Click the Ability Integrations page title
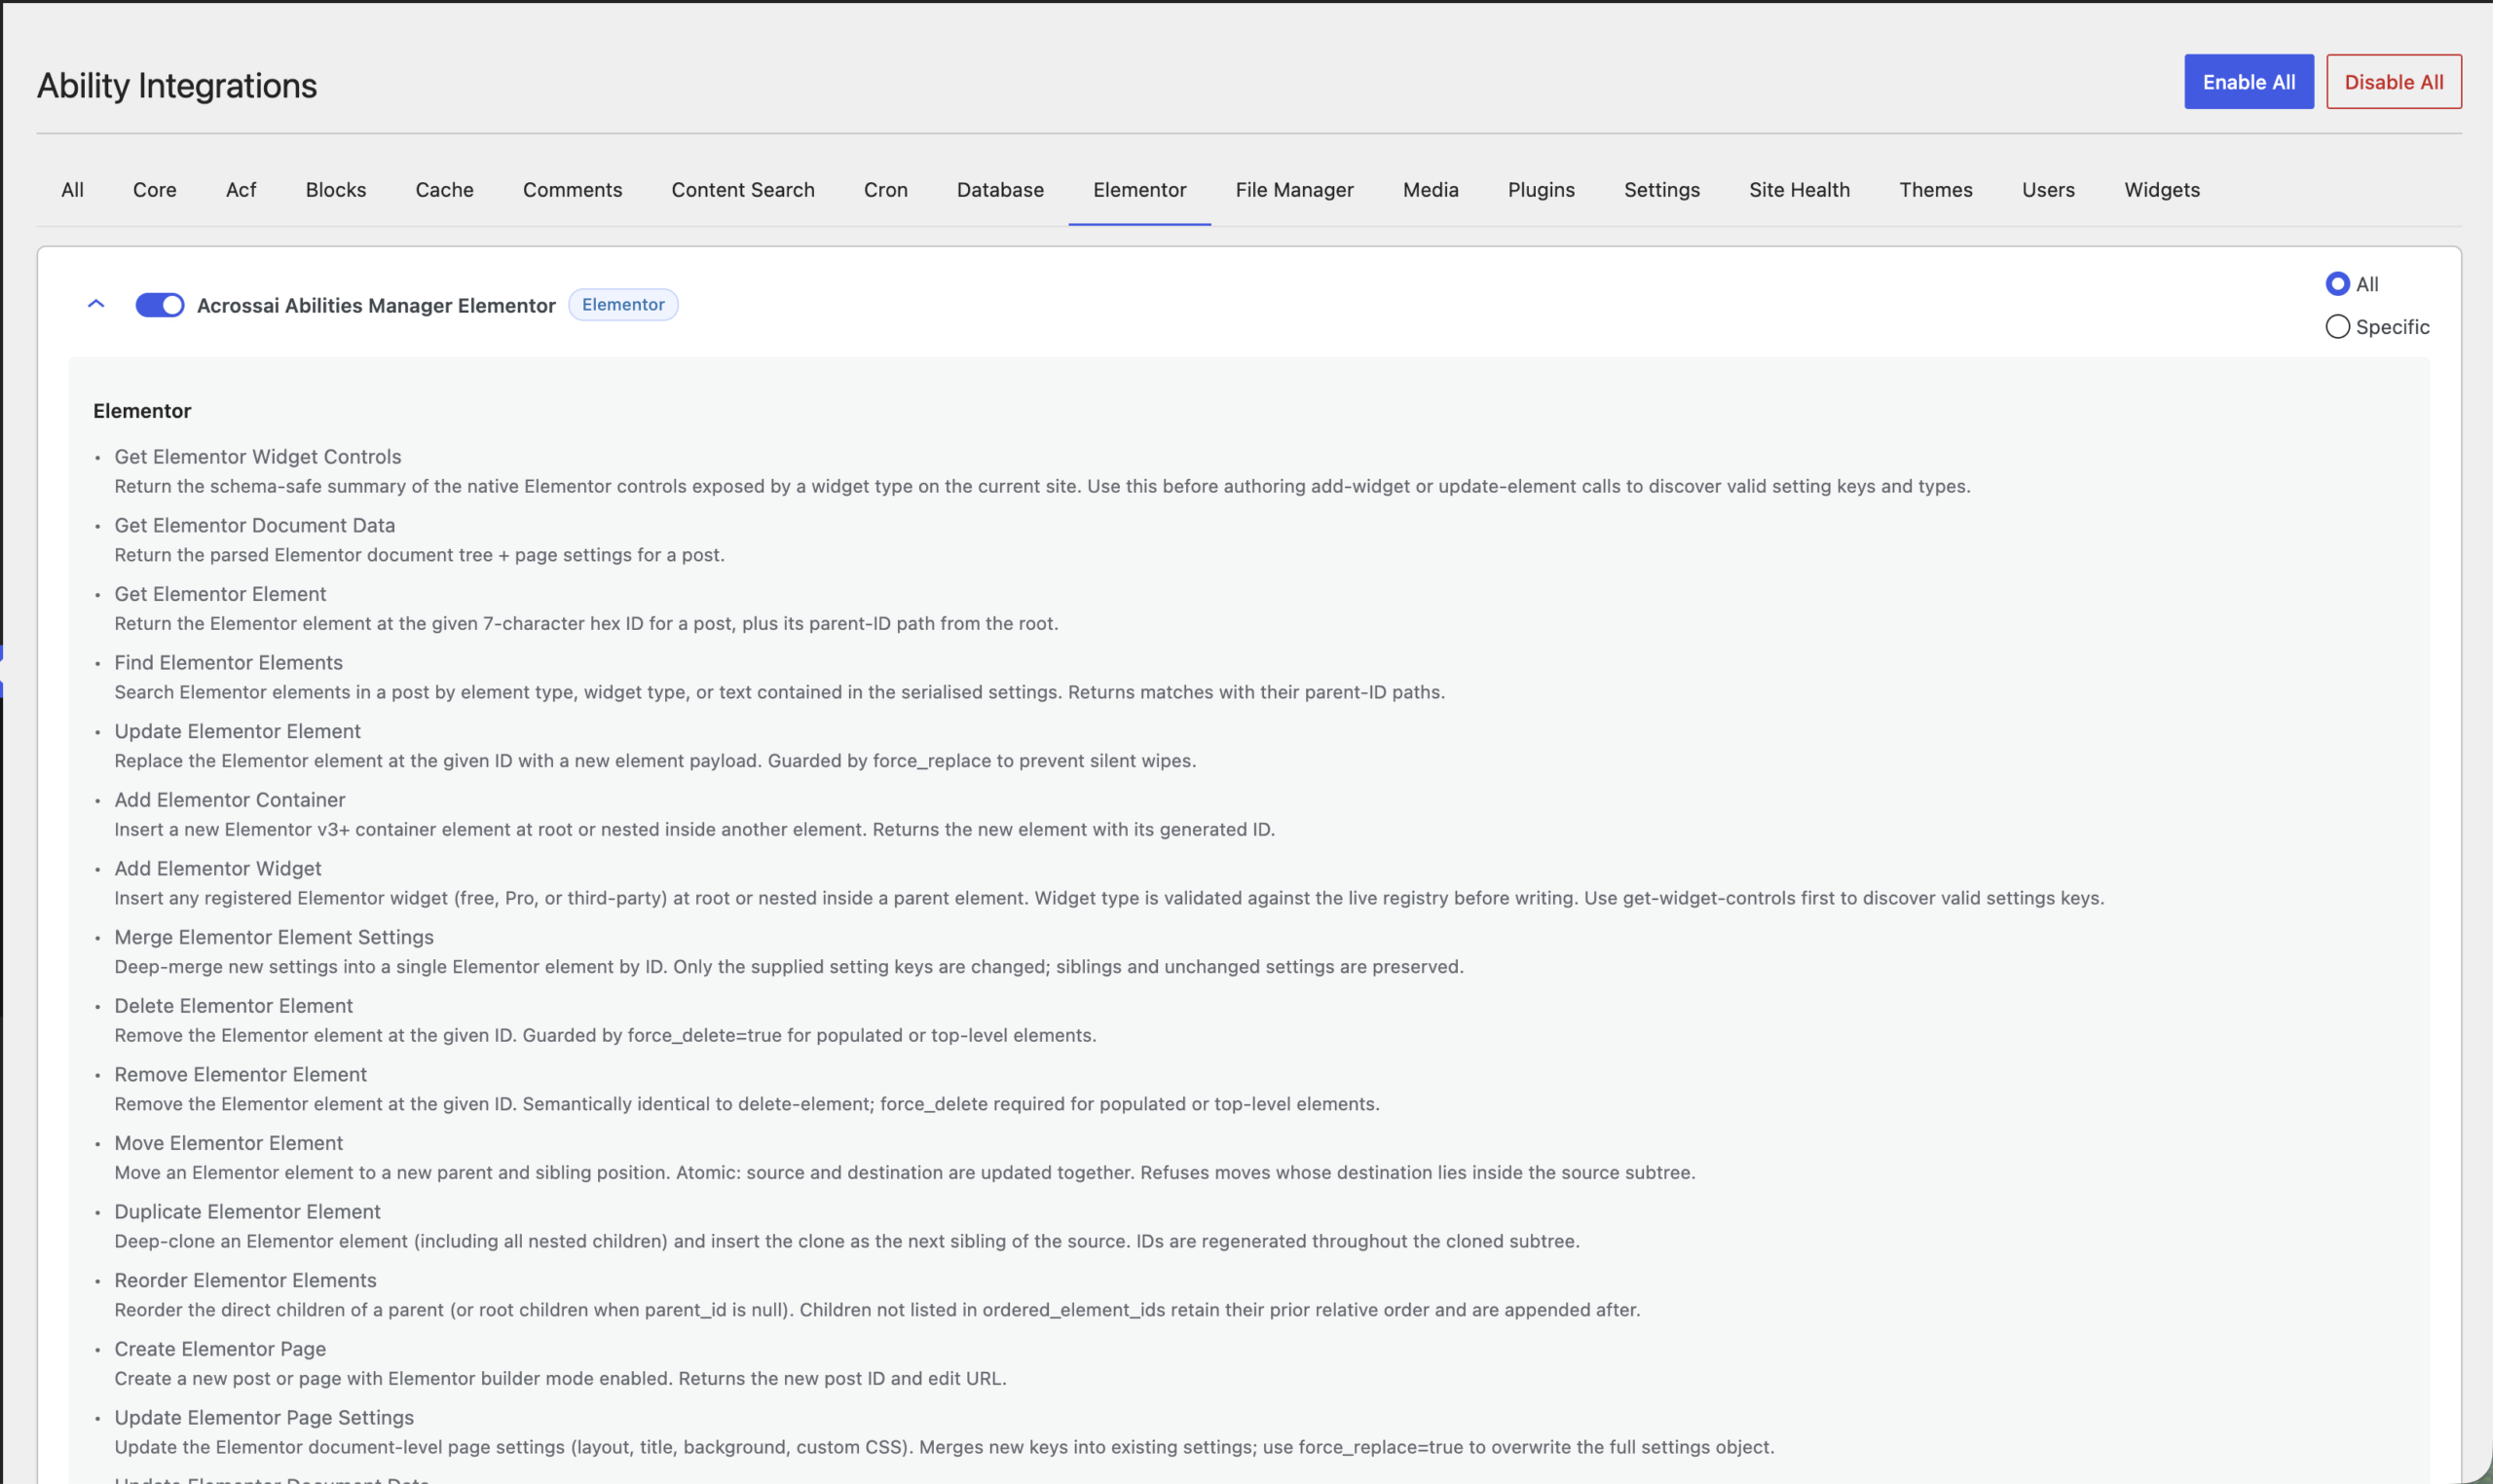This screenshot has height=1484, width=2493. pos(177,86)
